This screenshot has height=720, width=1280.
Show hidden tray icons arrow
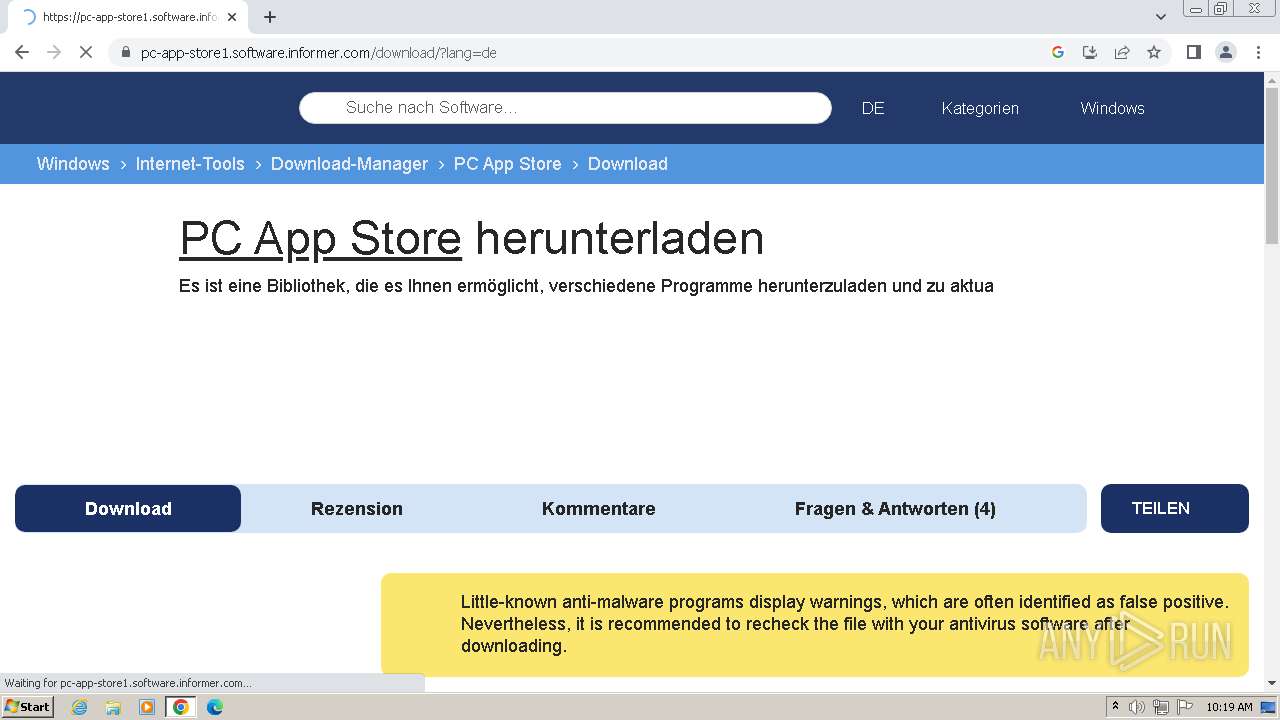click(1115, 707)
